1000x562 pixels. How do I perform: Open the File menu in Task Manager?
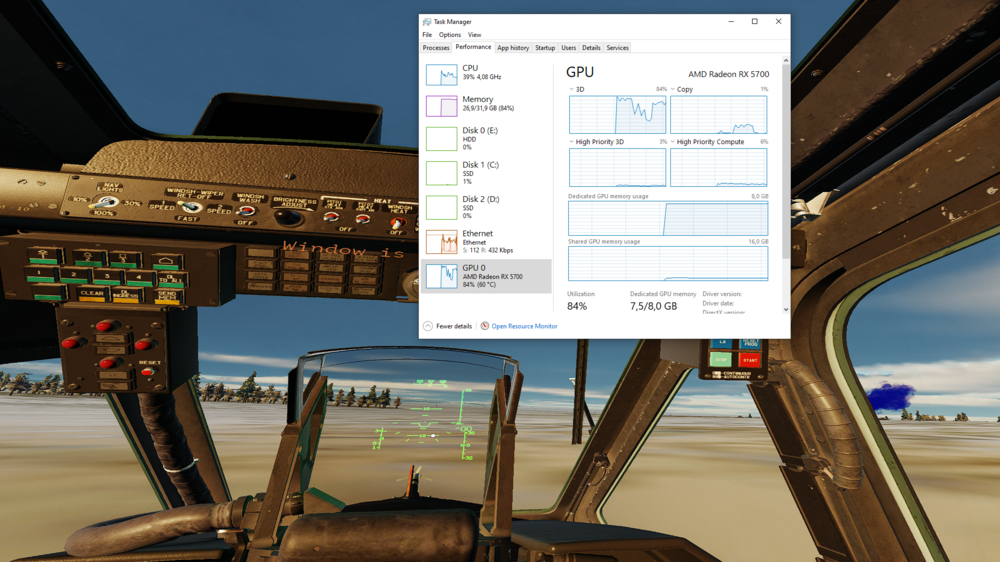pyautogui.click(x=427, y=34)
